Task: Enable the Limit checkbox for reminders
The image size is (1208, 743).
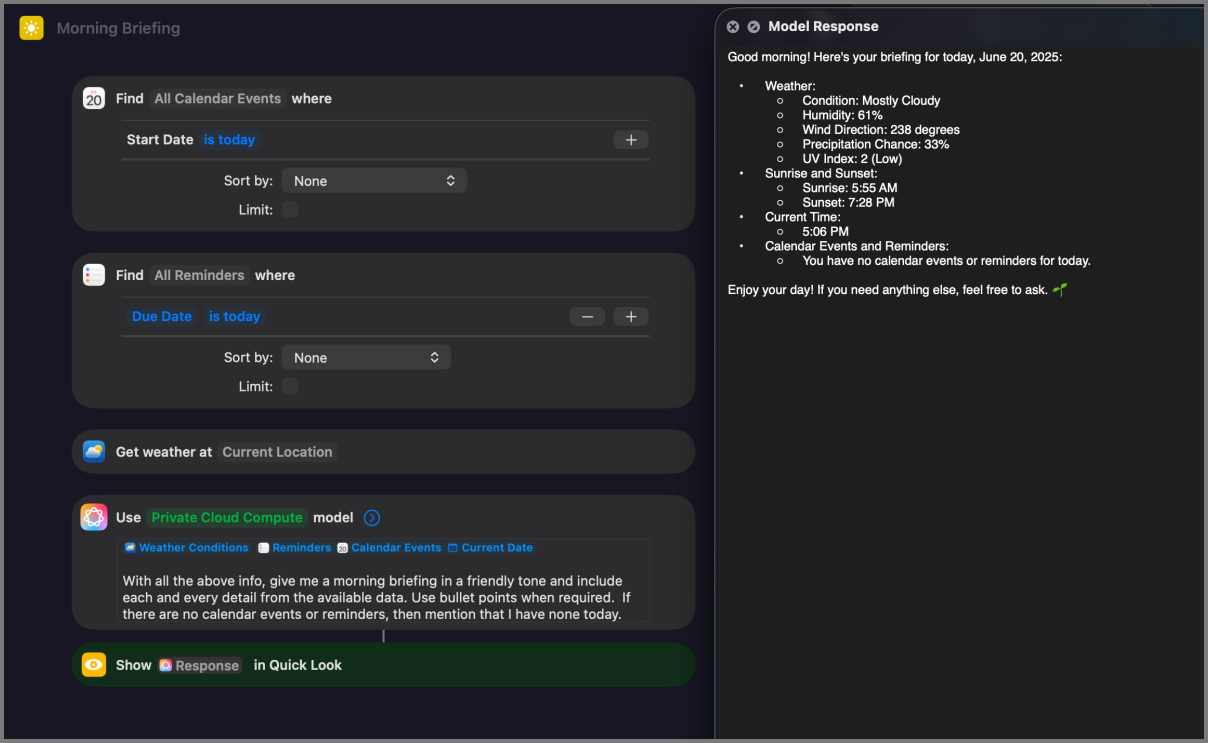Action: coord(290,387)
